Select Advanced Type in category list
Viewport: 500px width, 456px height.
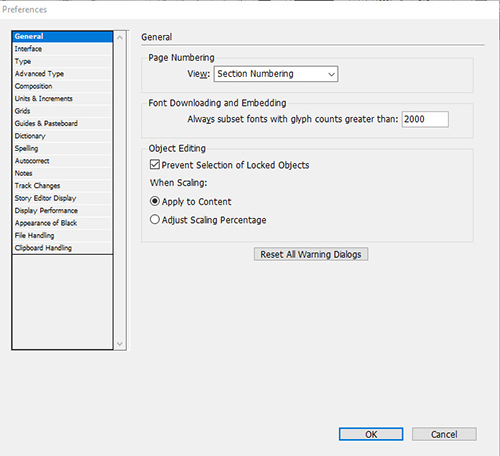pyautogui.click(x=62, y=74)
